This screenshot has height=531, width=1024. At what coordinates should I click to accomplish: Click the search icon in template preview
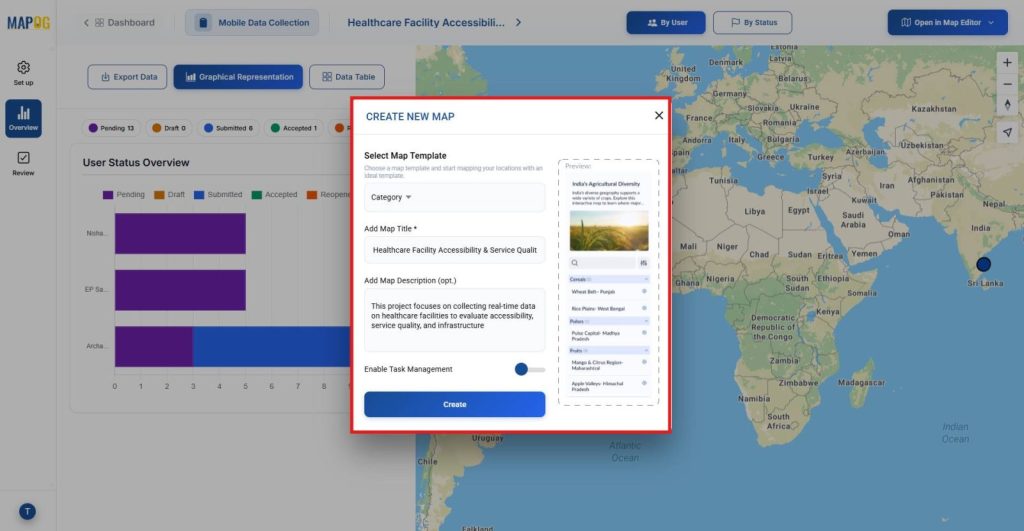point(575,263)
